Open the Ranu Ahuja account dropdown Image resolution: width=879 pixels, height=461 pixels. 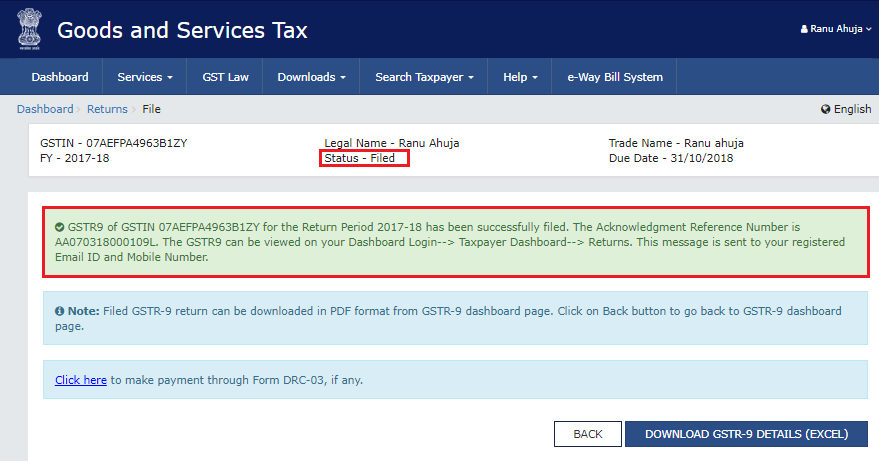[836, 29]
